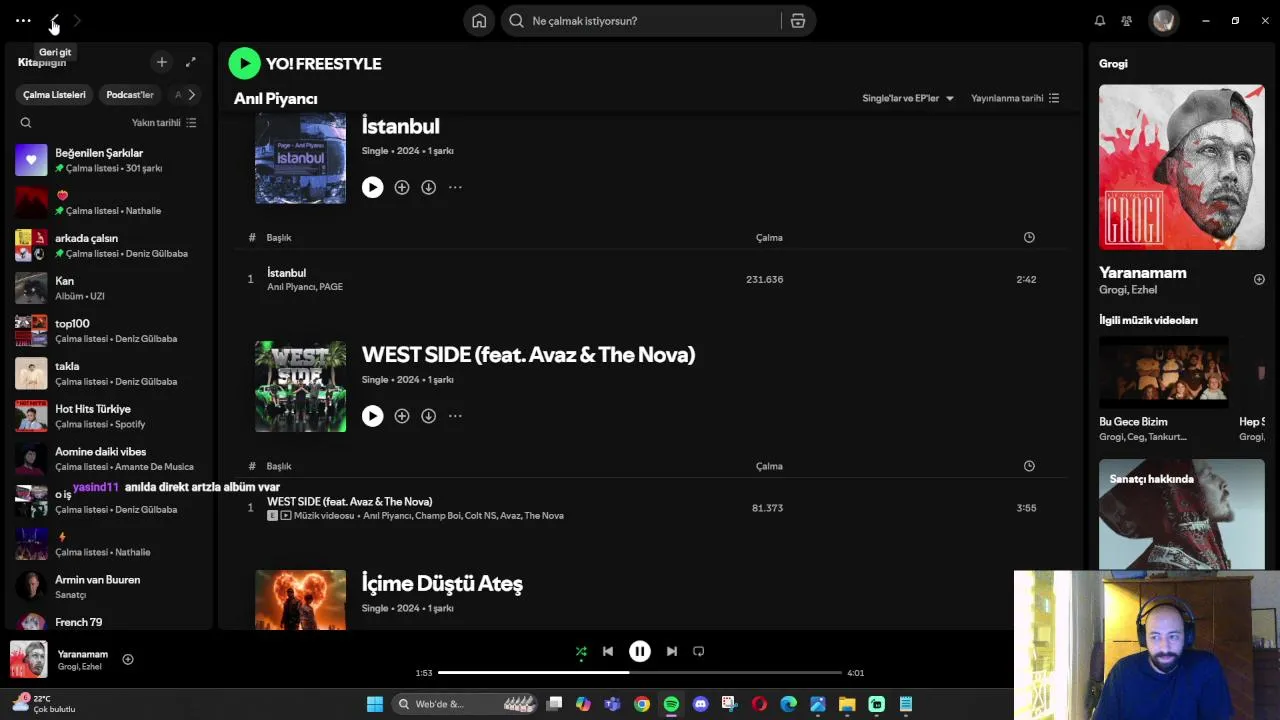Open Bu Gece Bizim music video

coord(1164,390)
